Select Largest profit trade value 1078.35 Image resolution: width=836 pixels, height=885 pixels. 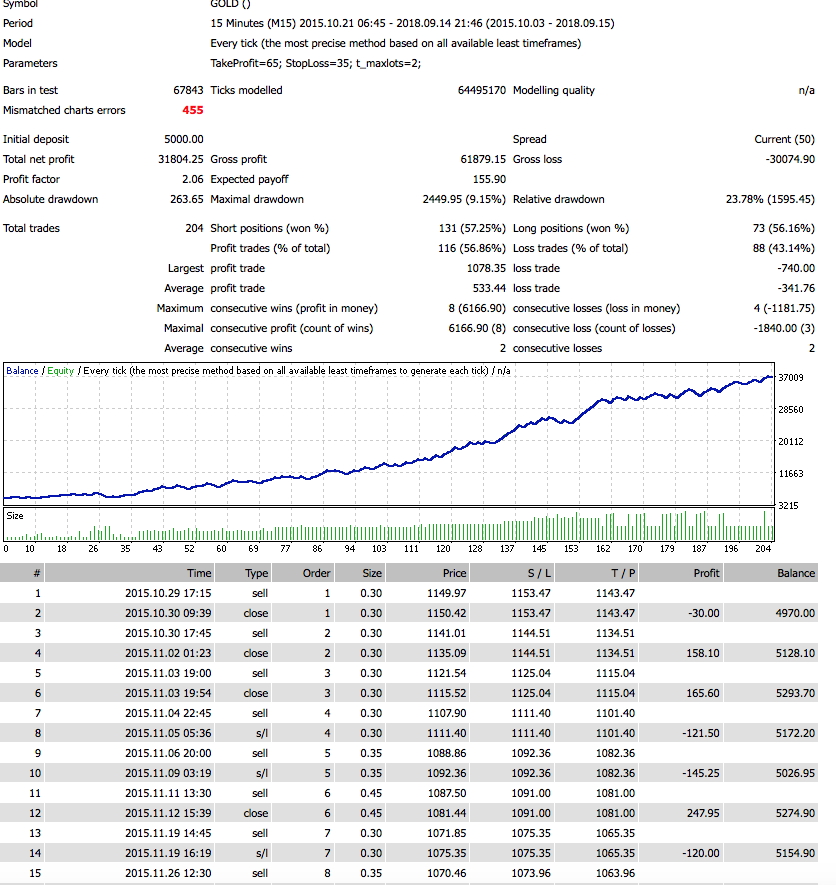point(486,268)
